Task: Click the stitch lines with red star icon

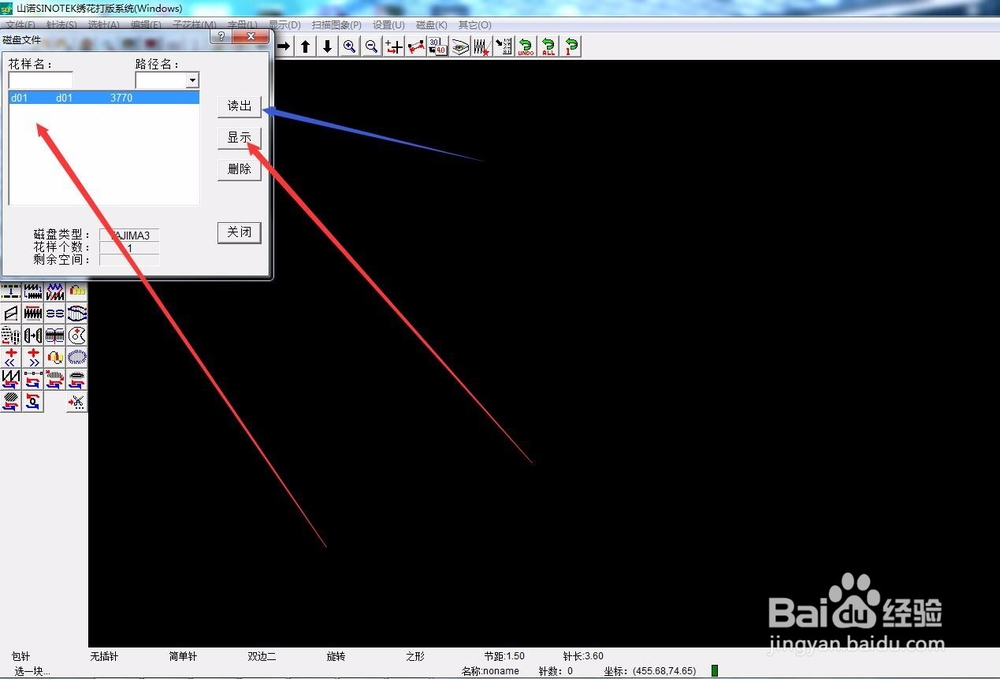Action: pyautogui.click(x=482, y=47)
